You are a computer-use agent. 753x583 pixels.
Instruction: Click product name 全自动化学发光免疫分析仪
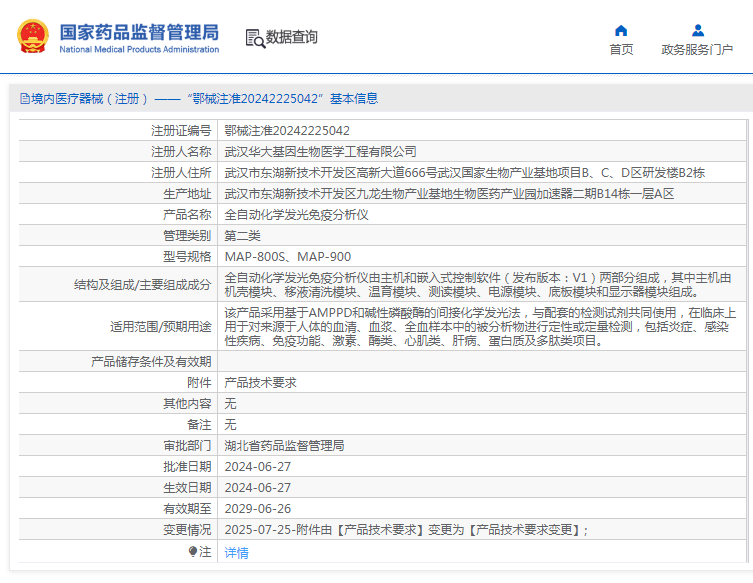pyautogui.click(x=296, y=215)
